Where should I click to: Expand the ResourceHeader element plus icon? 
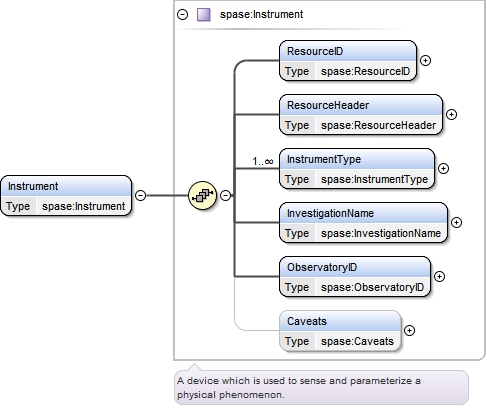[x=451, y=115]
